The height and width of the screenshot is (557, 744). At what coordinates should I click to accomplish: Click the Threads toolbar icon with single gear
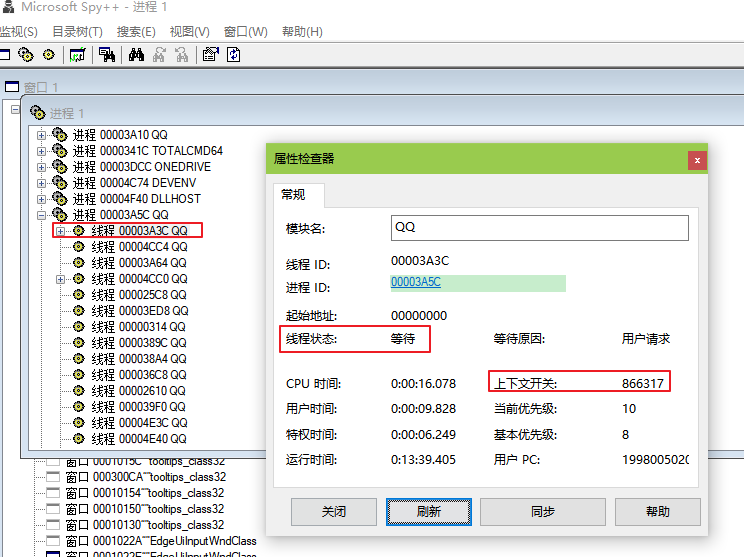coord(48,55)
